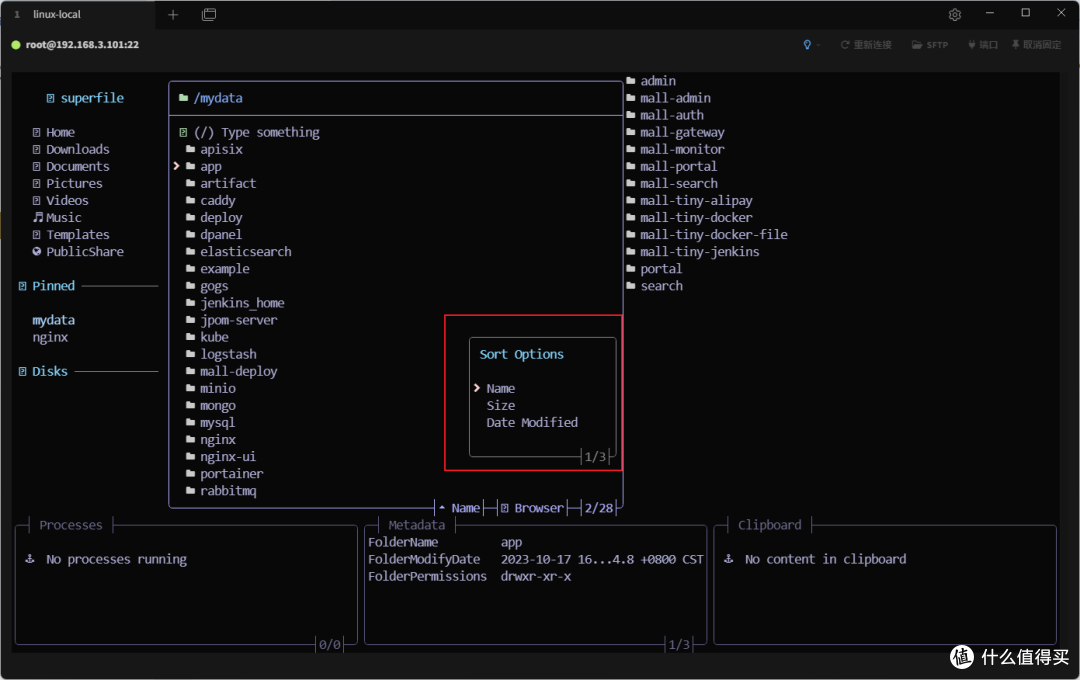Screen dimensions: 1080x680
Task: Click the lightbulb icon in the connection toolbar
Action: [807, 45]
